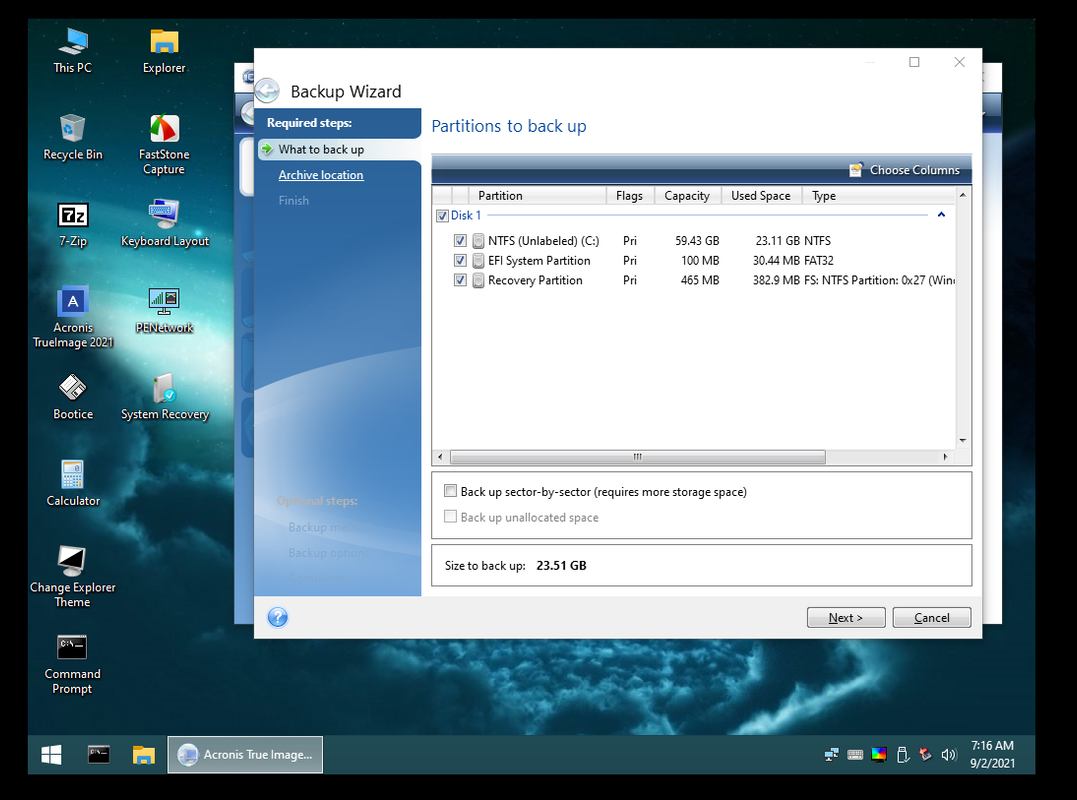The height and width of the screenshot is (800, 1077).
Task: Launch Acronis TrueImage 2021 desktop icon
Action: pos(73,317)
